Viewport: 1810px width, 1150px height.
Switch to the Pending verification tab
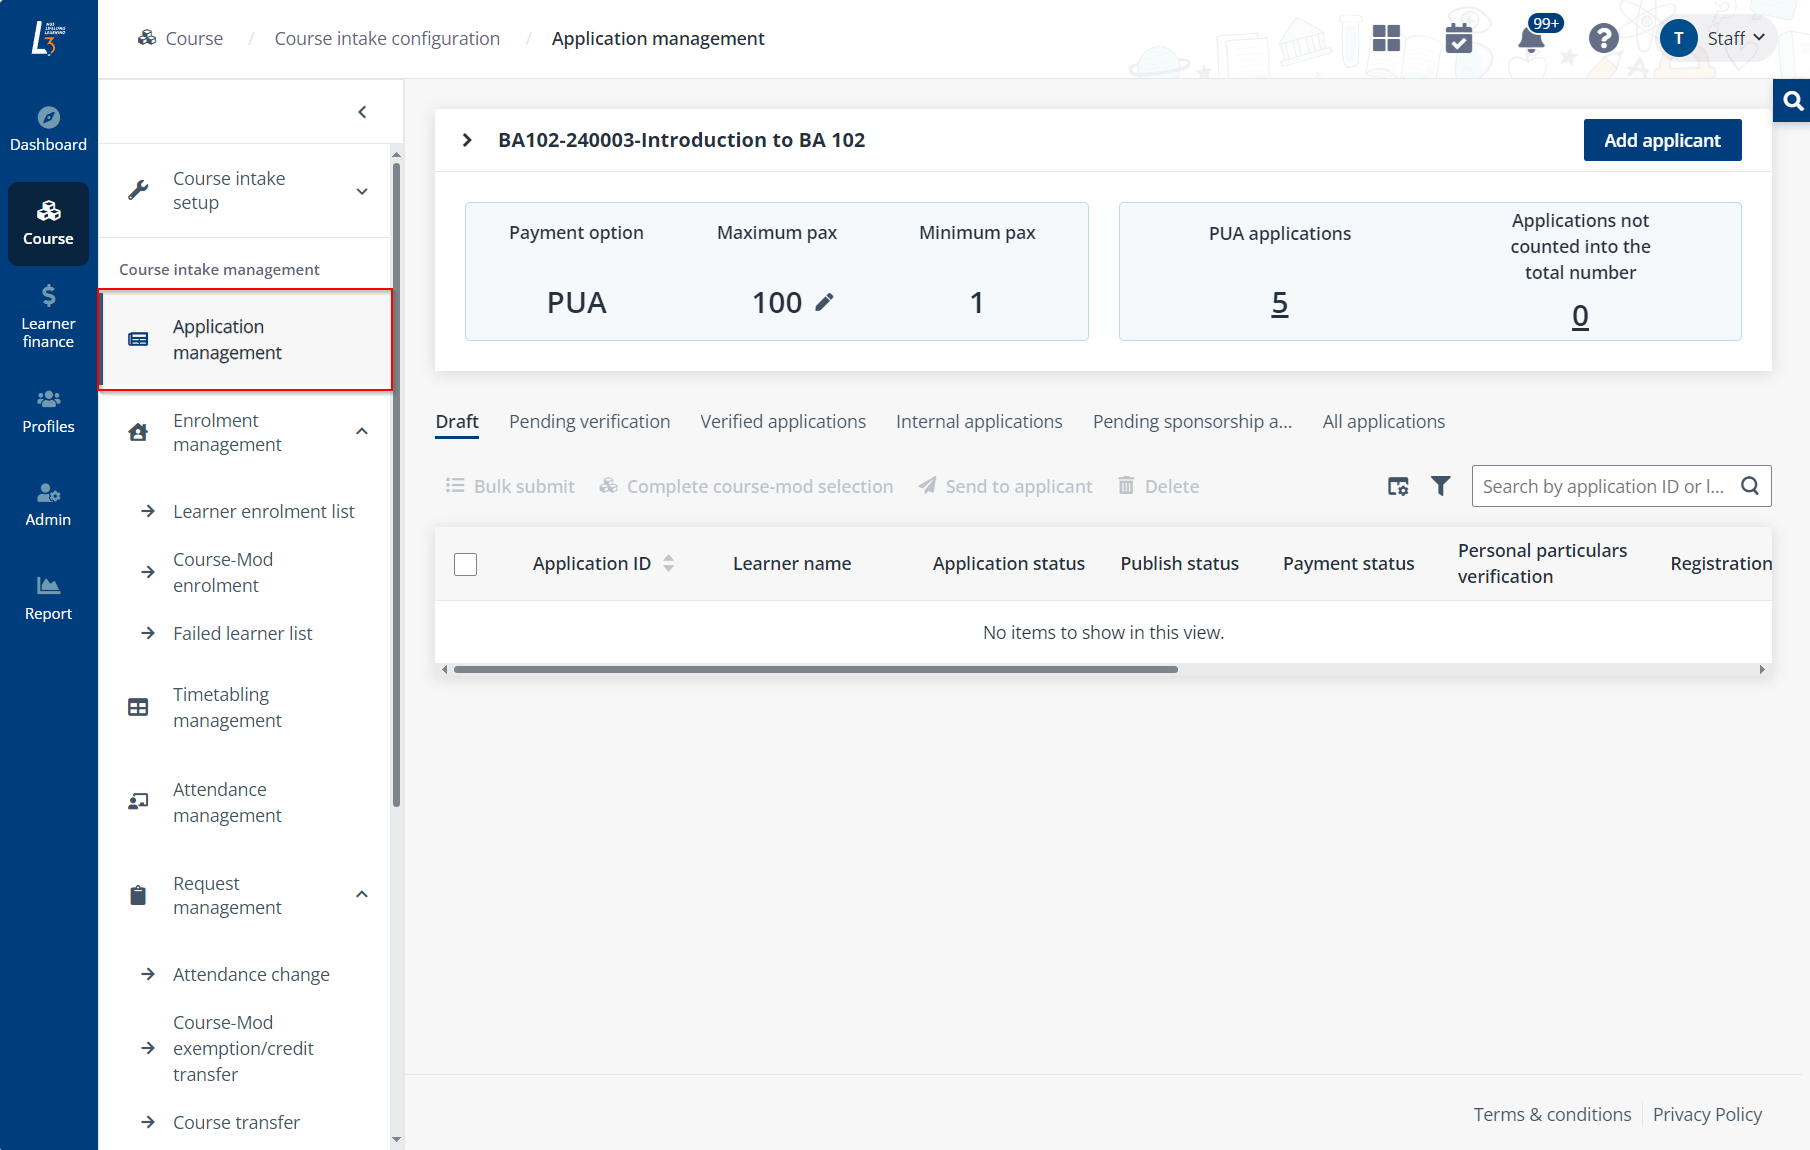589,421
